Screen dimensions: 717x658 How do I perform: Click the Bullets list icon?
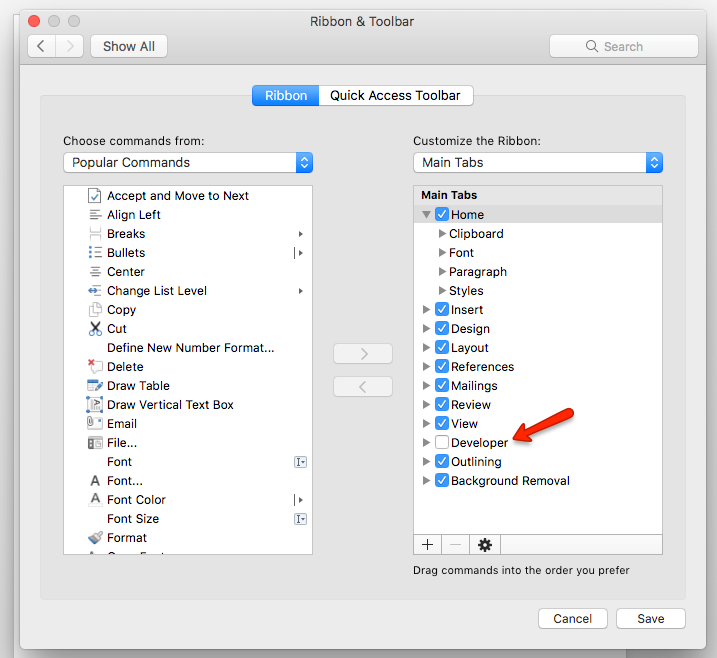[x=95, y=253]
